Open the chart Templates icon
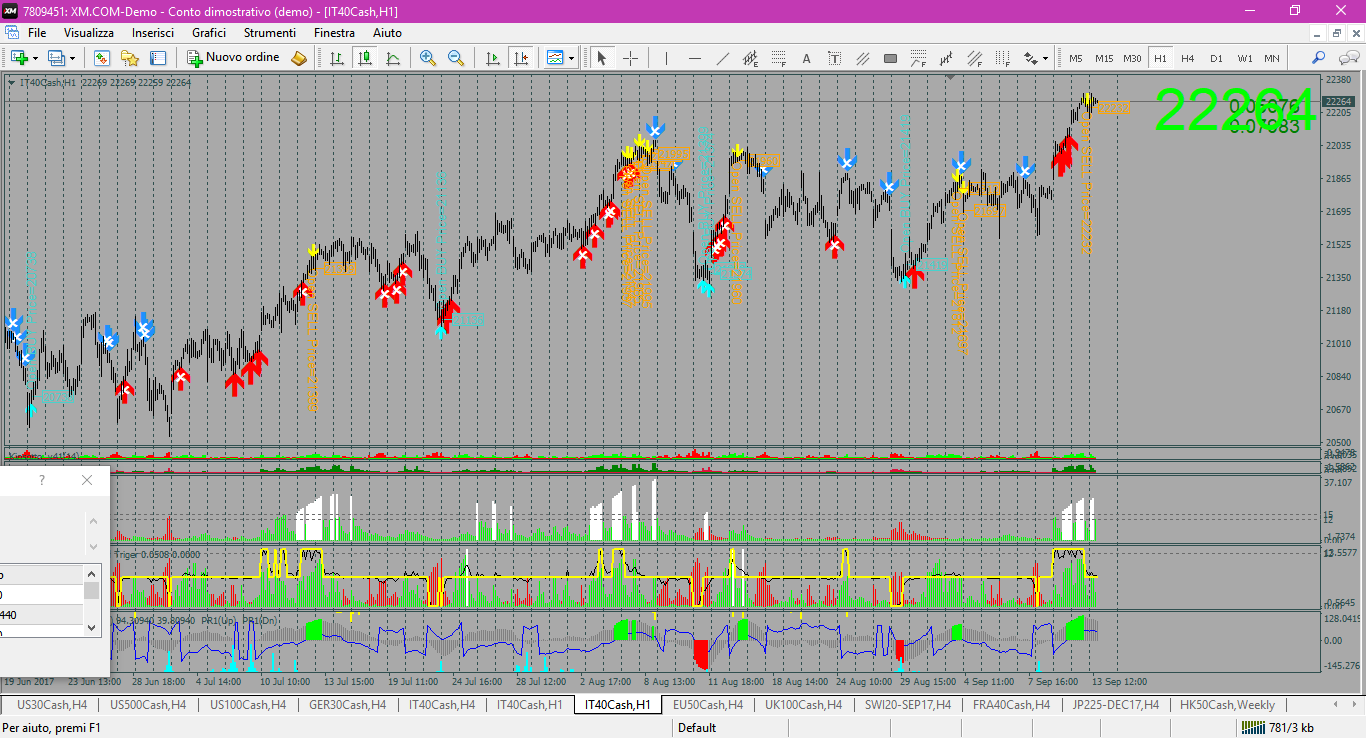 [x=555, y=58]
